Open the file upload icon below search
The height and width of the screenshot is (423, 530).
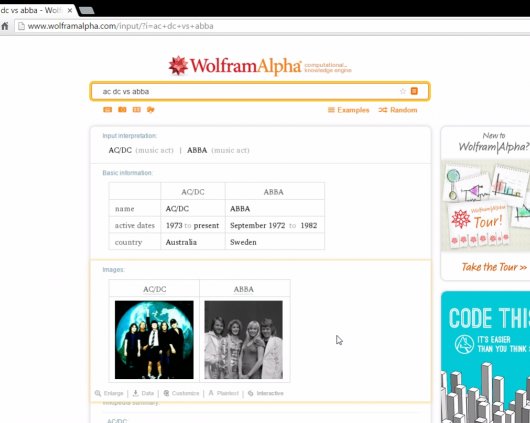tap(151, 110)
